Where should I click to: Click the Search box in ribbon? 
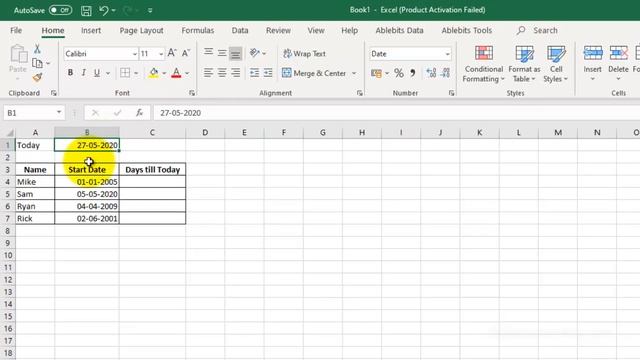[537, 30]
